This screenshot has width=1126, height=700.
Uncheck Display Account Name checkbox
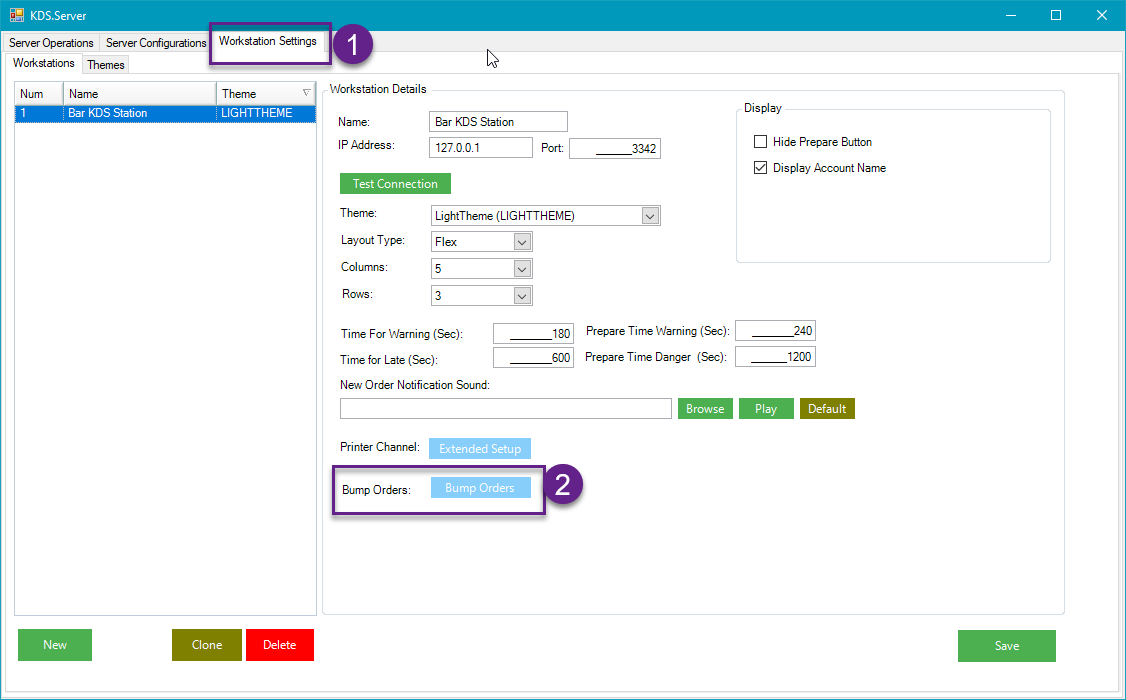point(761,168)
